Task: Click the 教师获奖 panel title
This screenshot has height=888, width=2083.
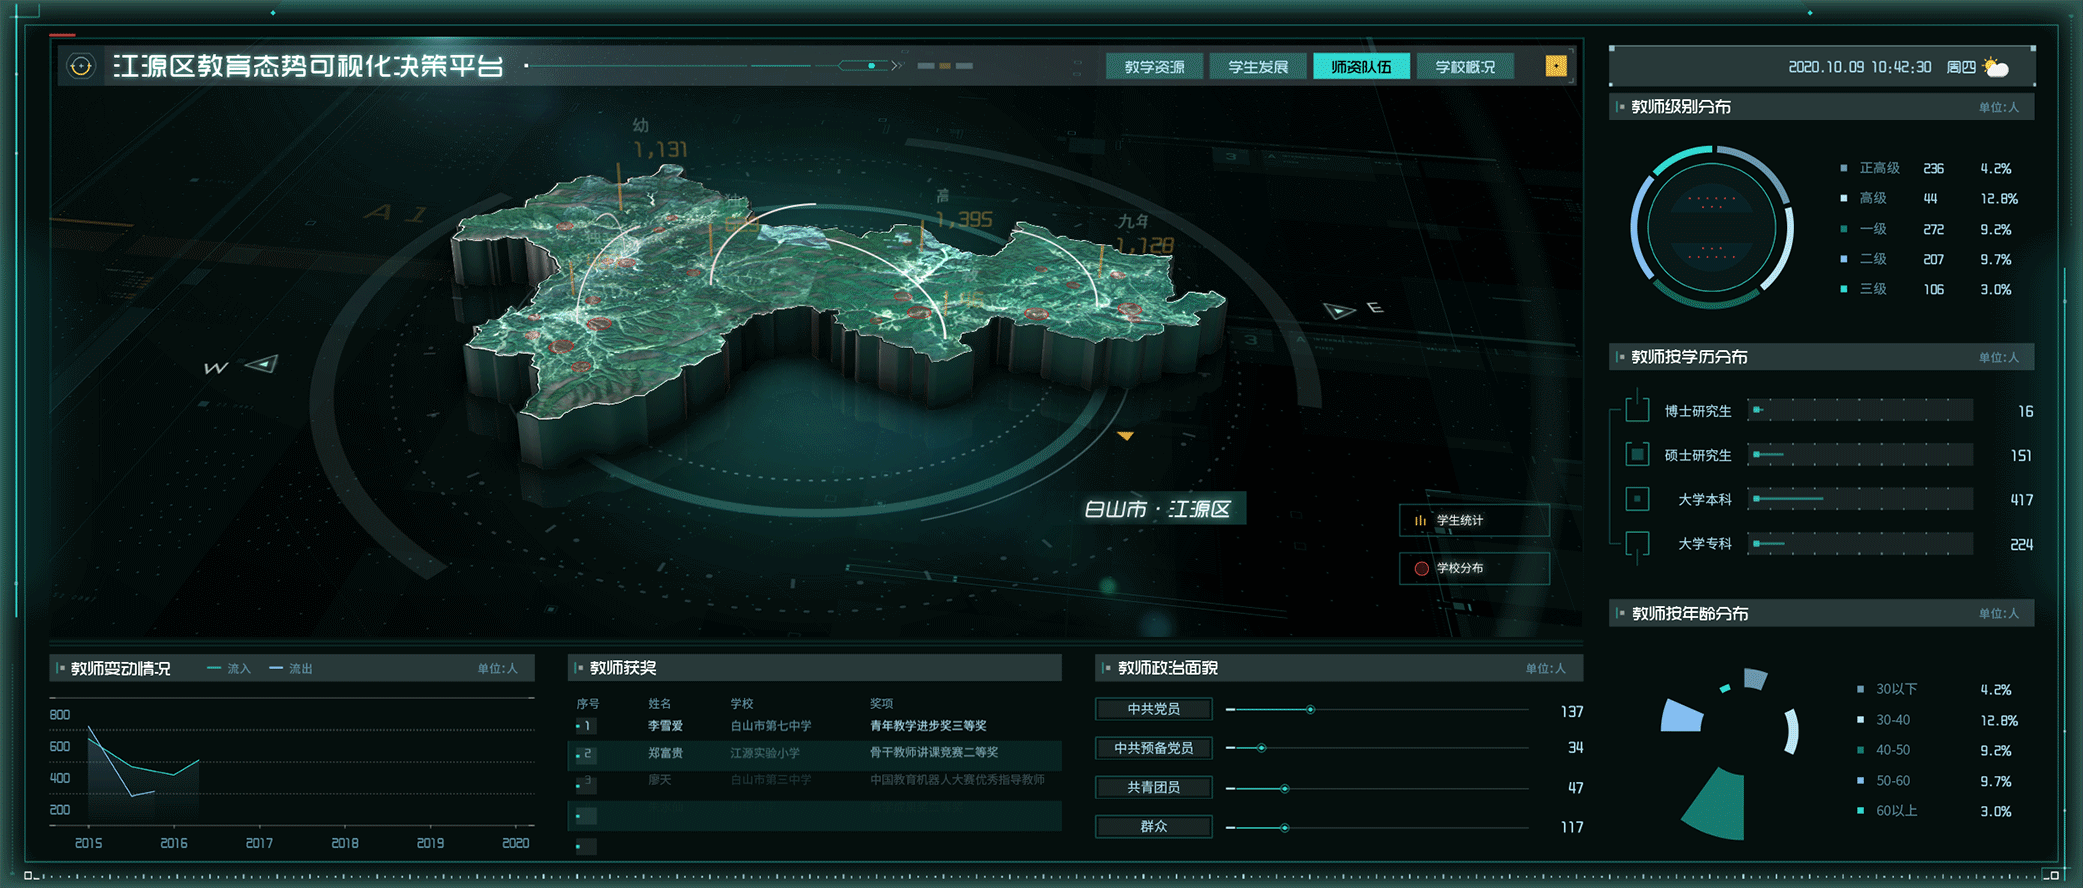Action: point(623,668)
